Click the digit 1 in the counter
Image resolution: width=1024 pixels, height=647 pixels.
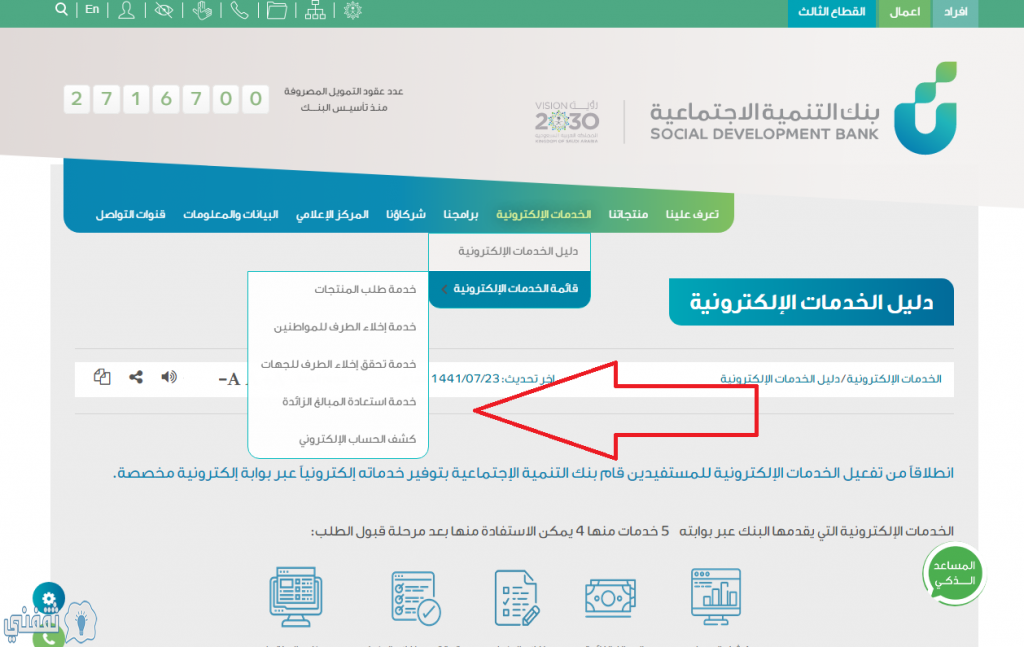[136, 99]
